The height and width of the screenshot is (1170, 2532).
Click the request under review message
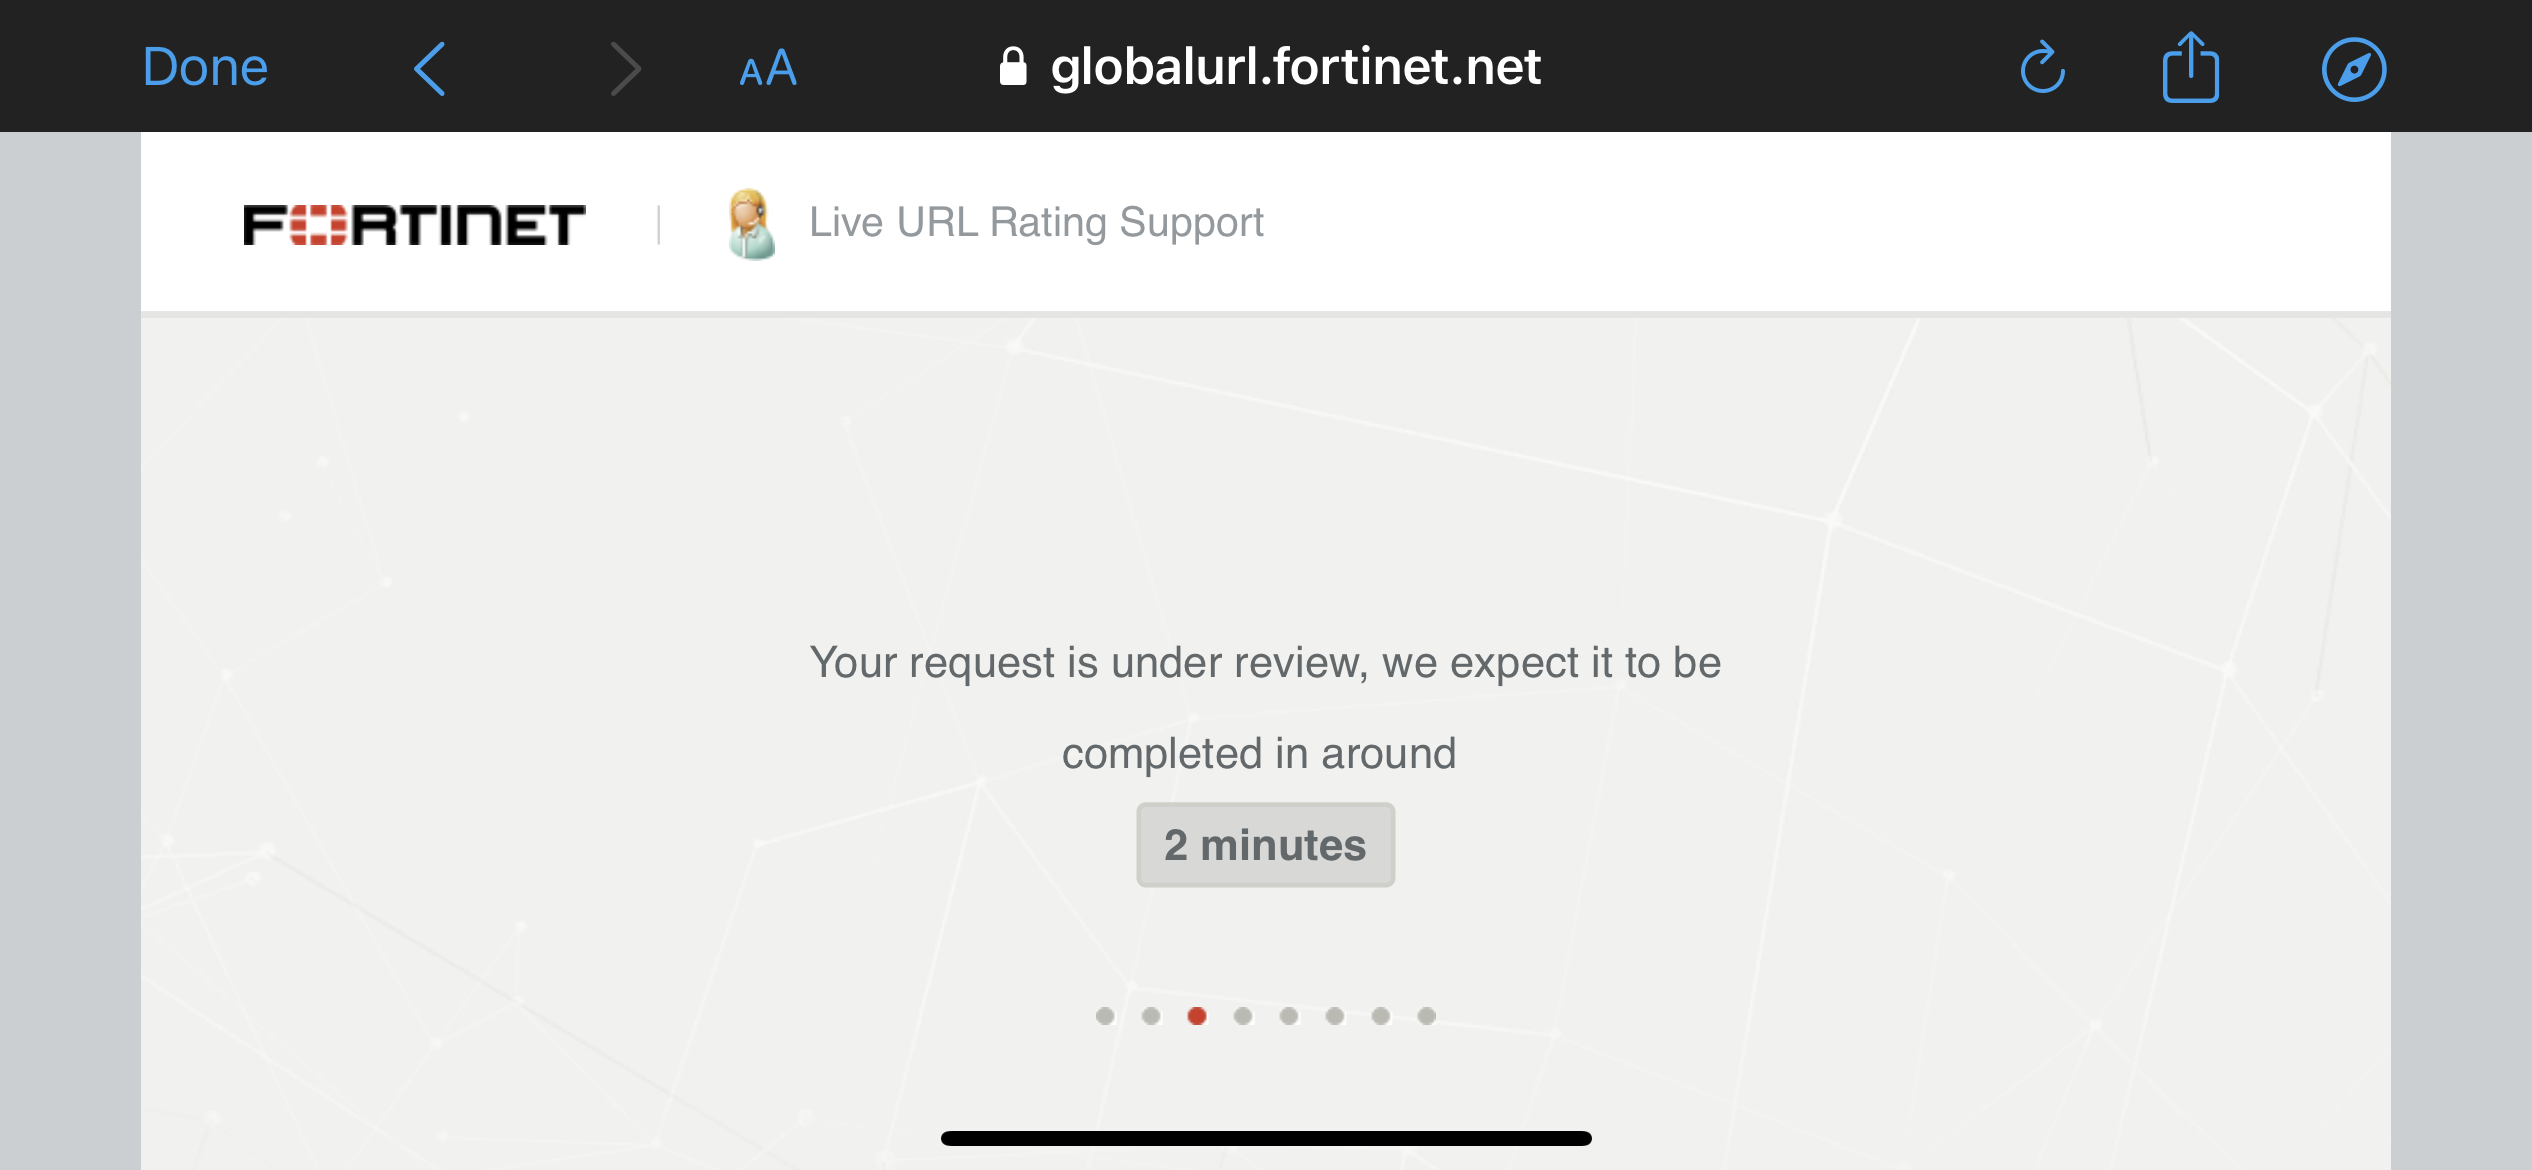tap(1265, 708)
